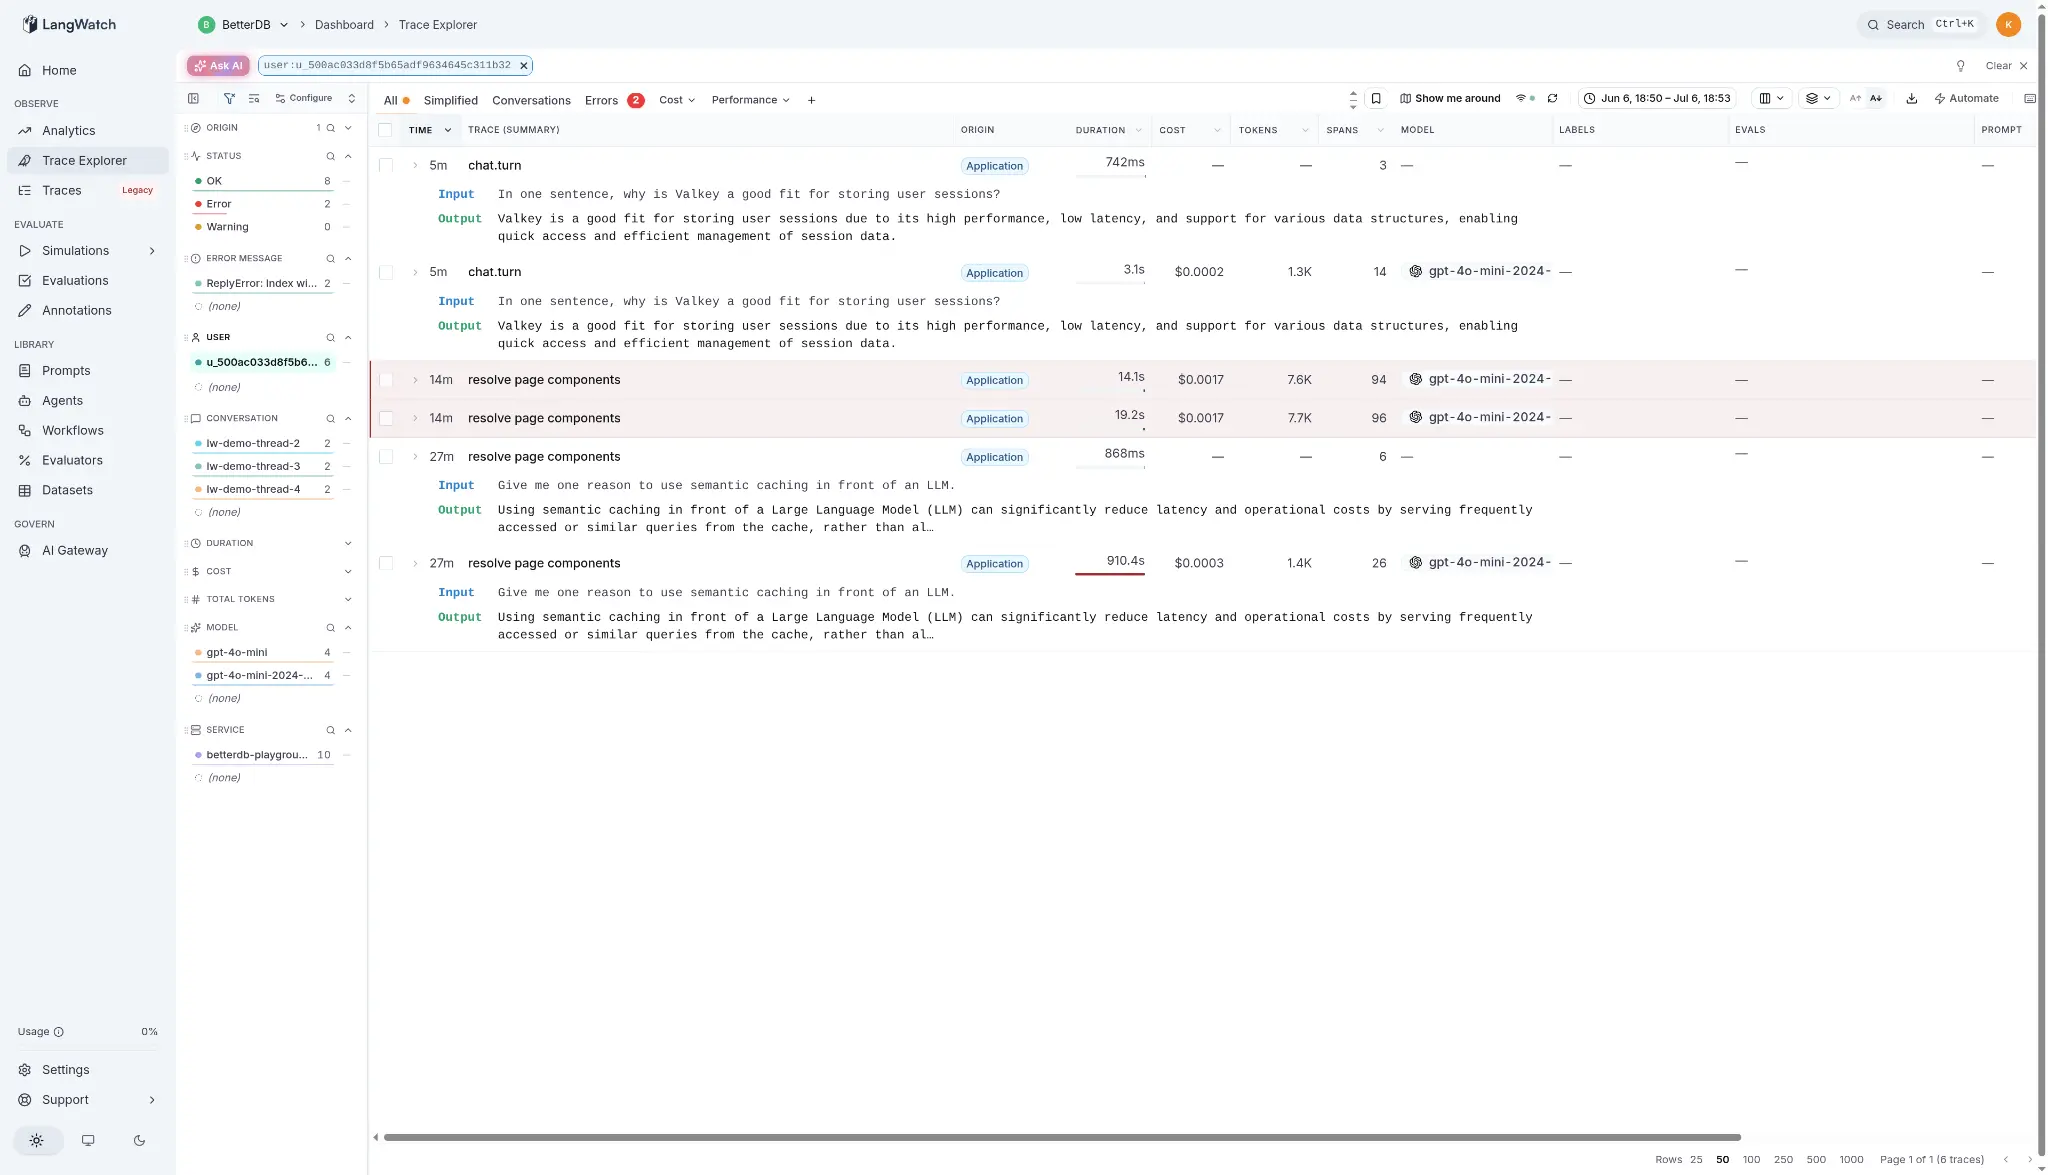The height and width of the screenshot is (1175, 2048).
Task: Set rows per page to 100
Action: 1751,1160
